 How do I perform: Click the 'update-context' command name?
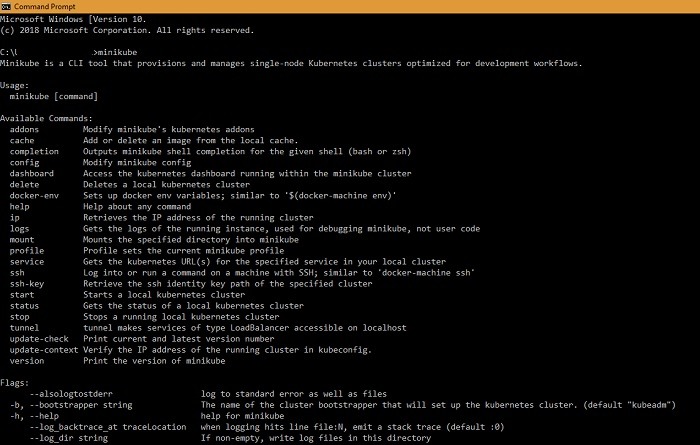(44, 350)
